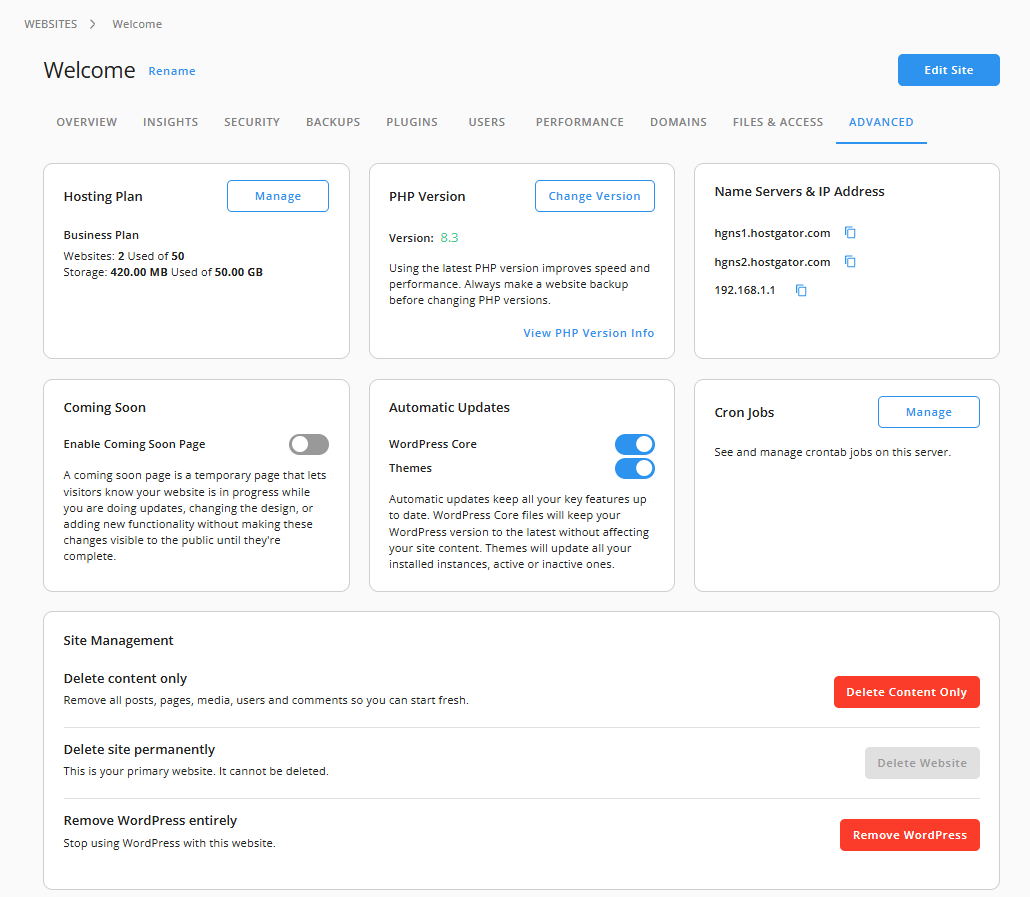The height and width of the screenshot is (897, 1030).
Task: Open the Overview tab
Action: pyautogui.click(x=87, y=122)
